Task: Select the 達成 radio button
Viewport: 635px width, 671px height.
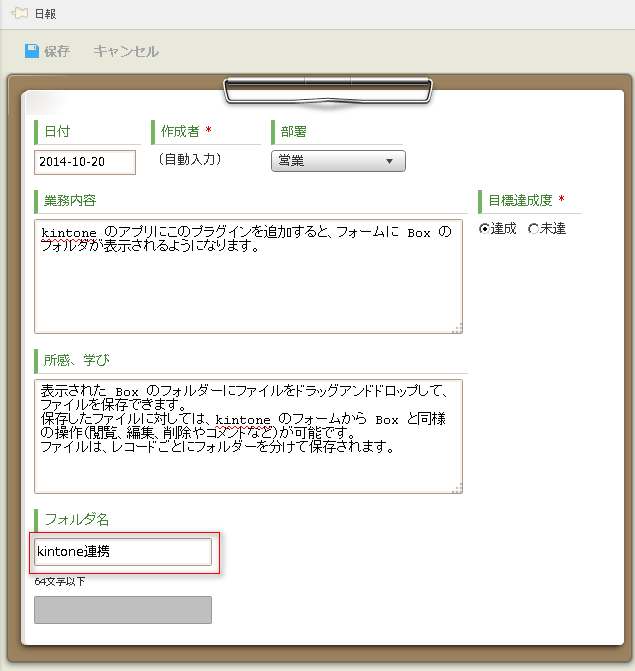Action: (484, 229)
